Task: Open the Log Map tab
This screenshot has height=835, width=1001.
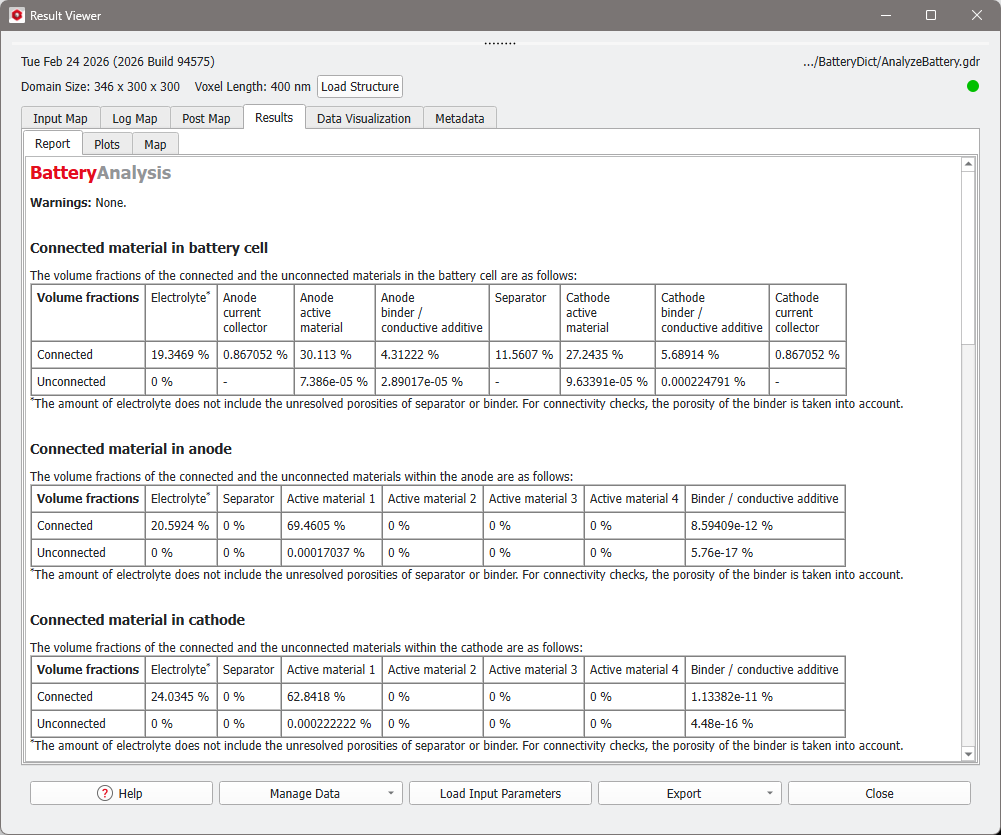Action: coord(135,118)
